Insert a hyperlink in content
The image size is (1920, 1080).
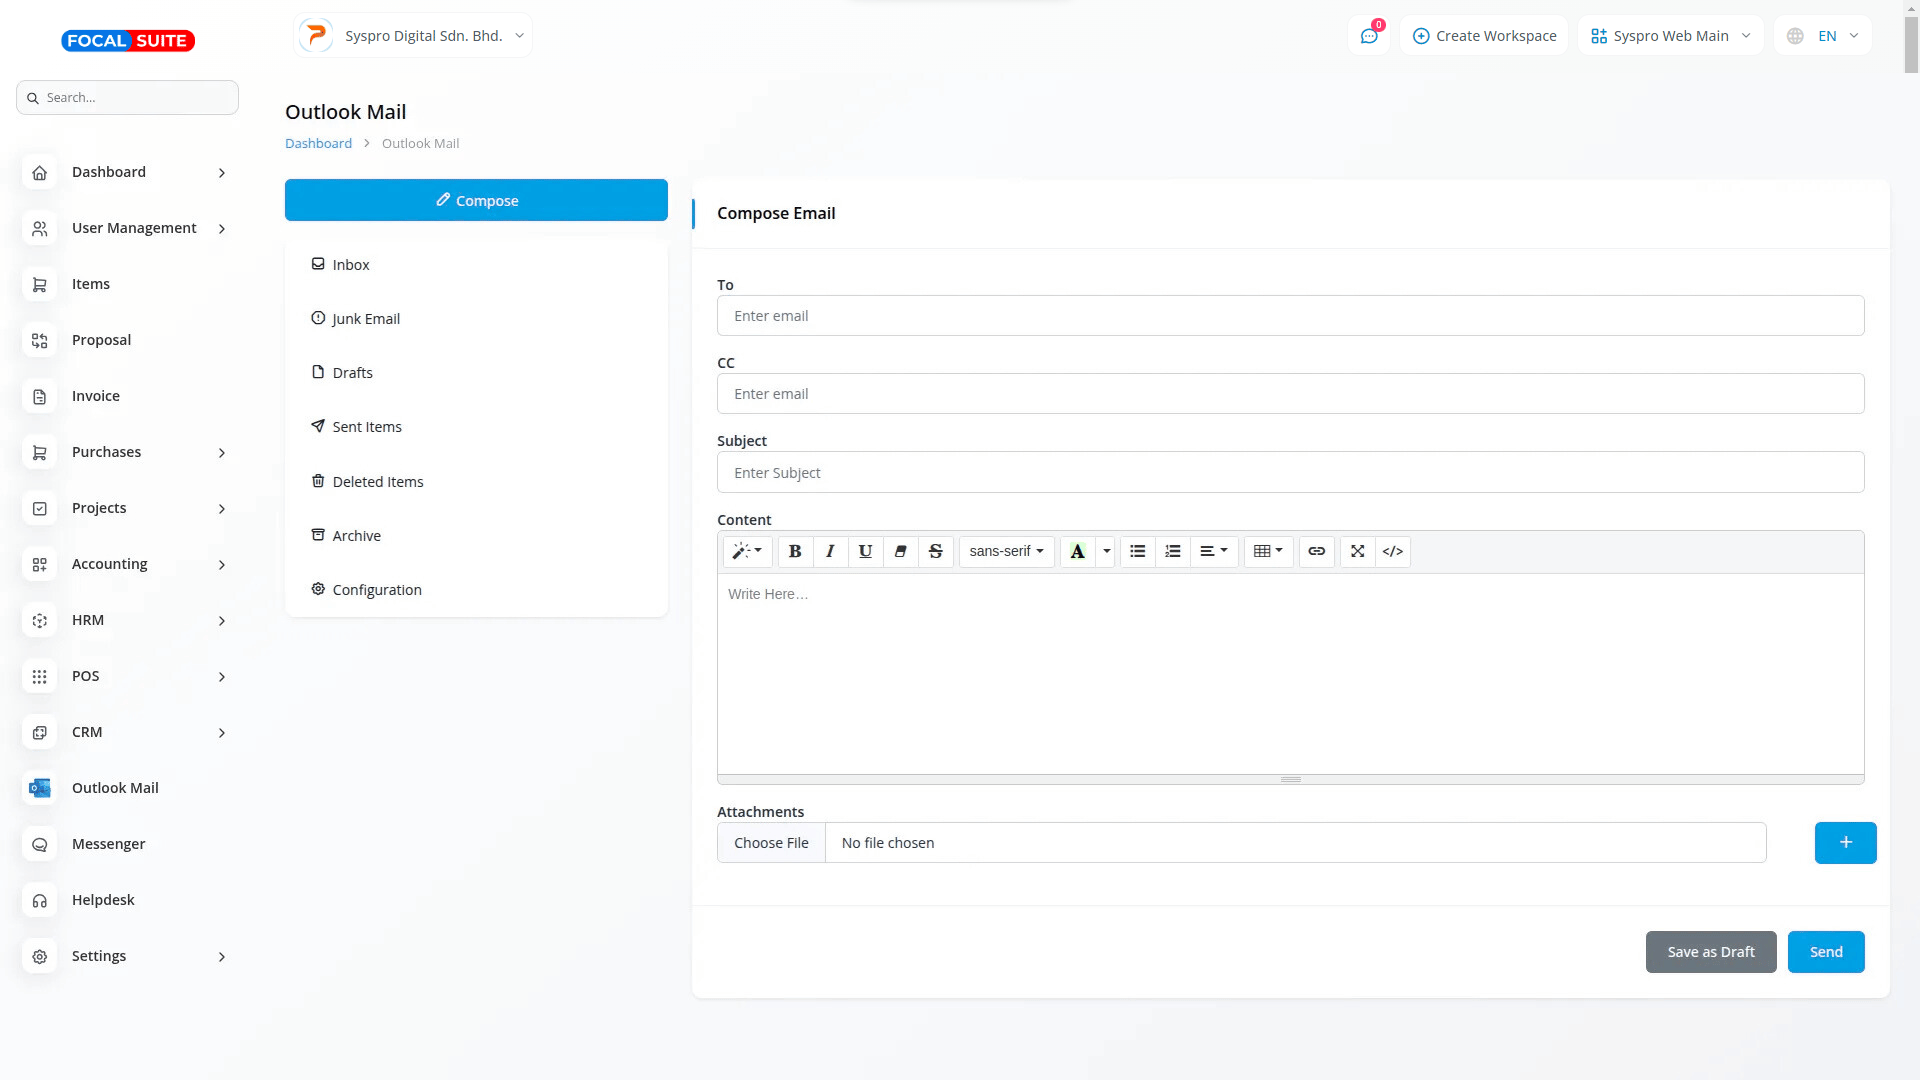point(1316,551)
